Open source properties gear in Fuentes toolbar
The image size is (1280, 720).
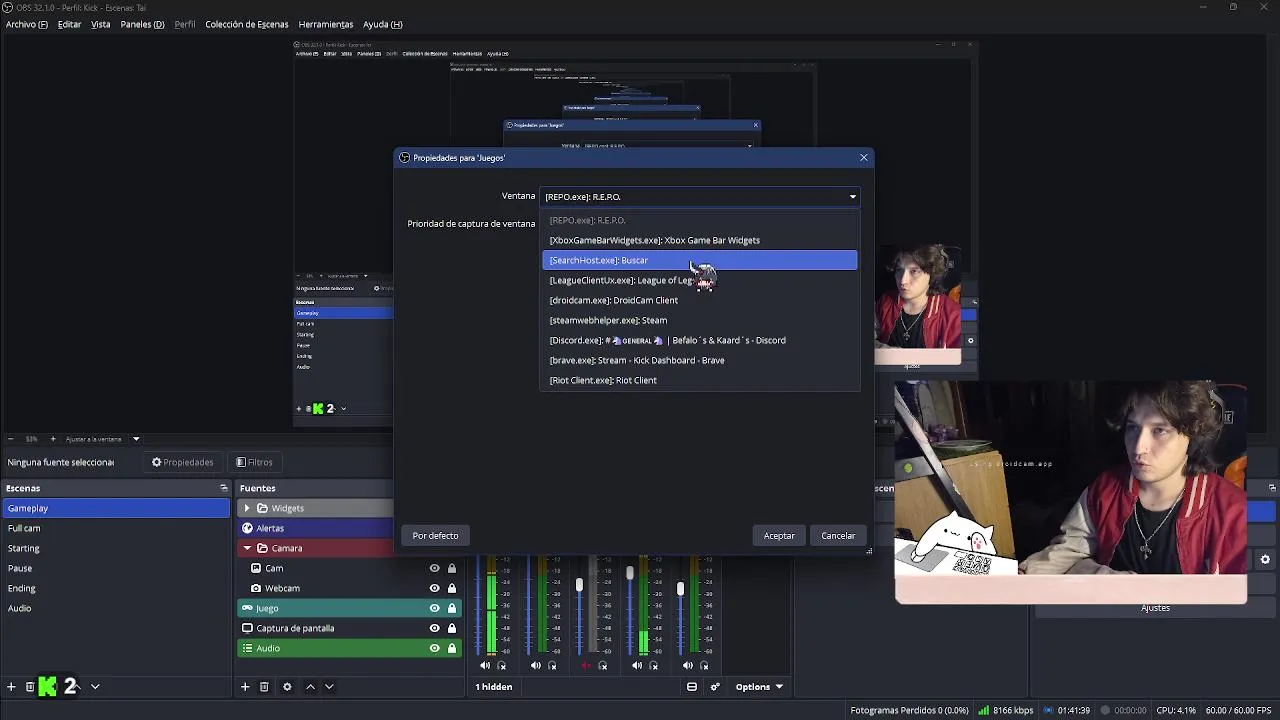point(287,687)
